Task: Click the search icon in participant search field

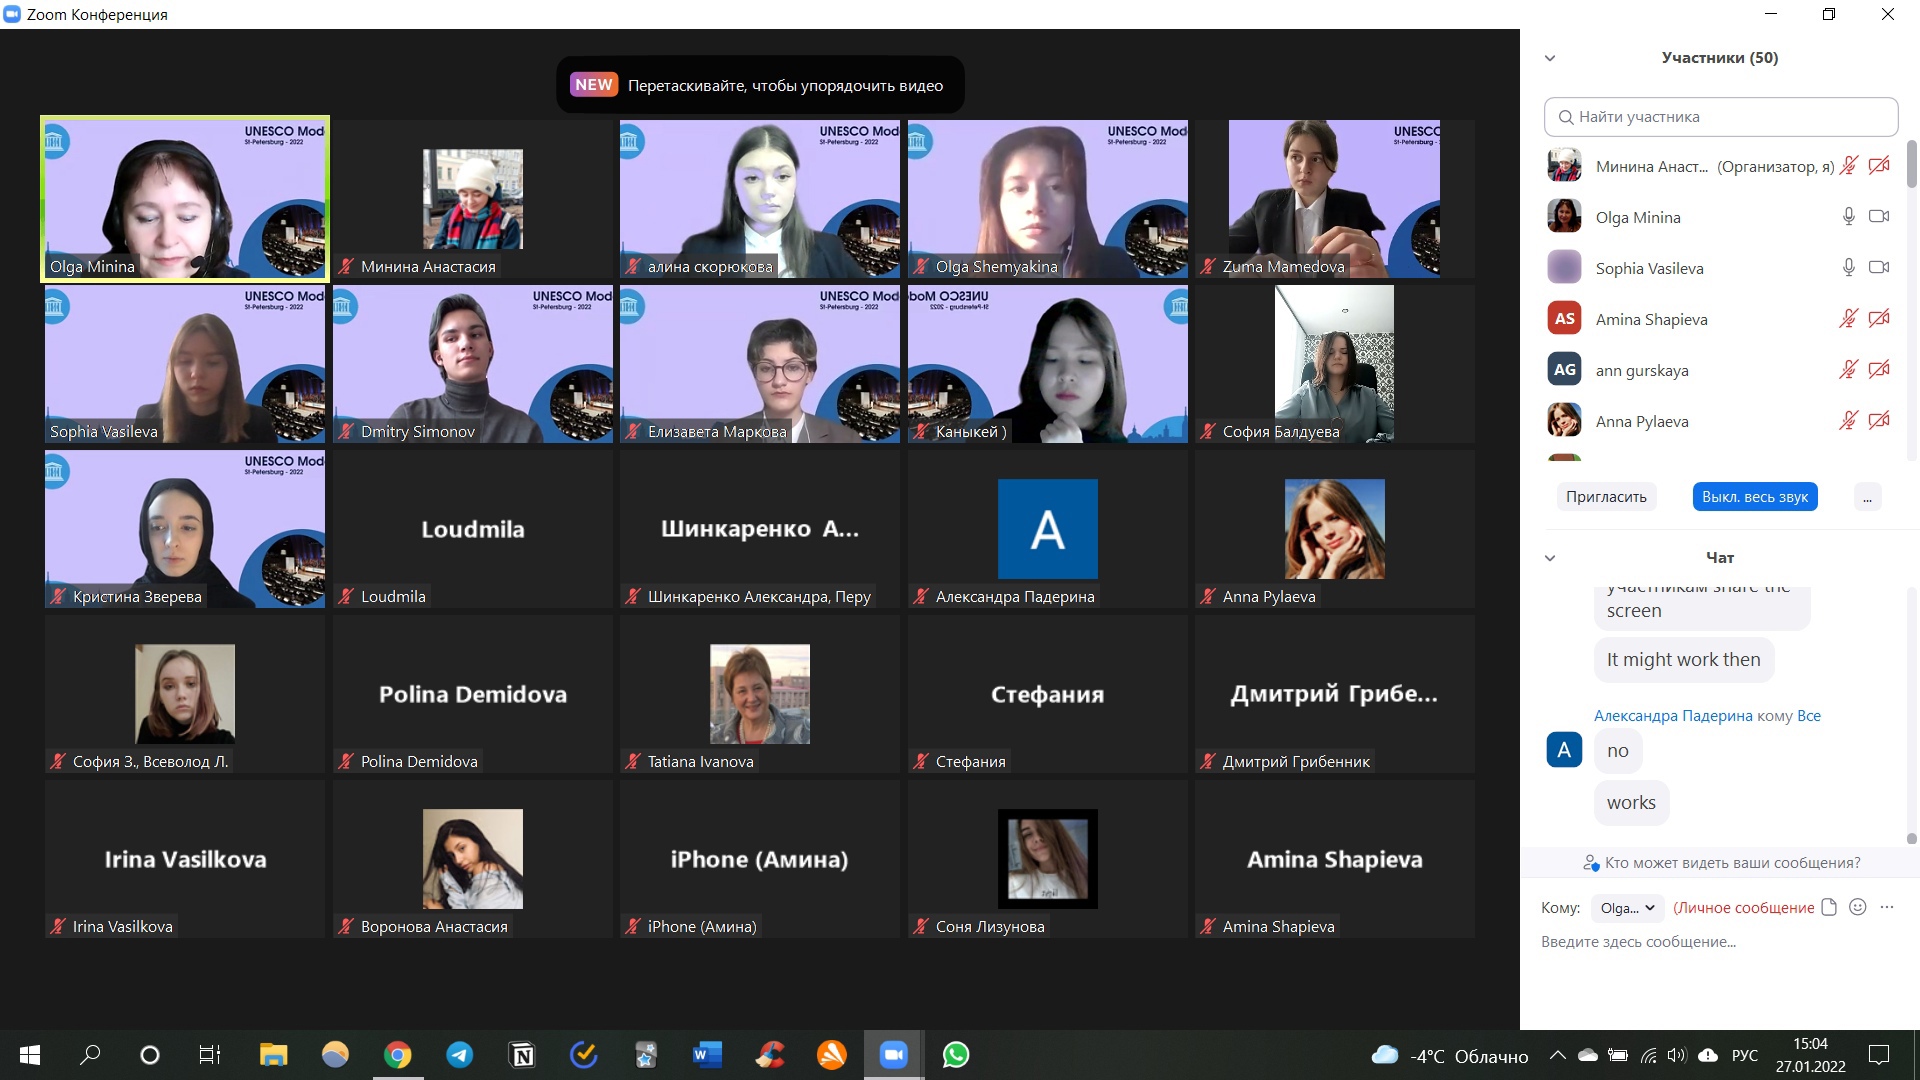Action: coord(1566,117)
